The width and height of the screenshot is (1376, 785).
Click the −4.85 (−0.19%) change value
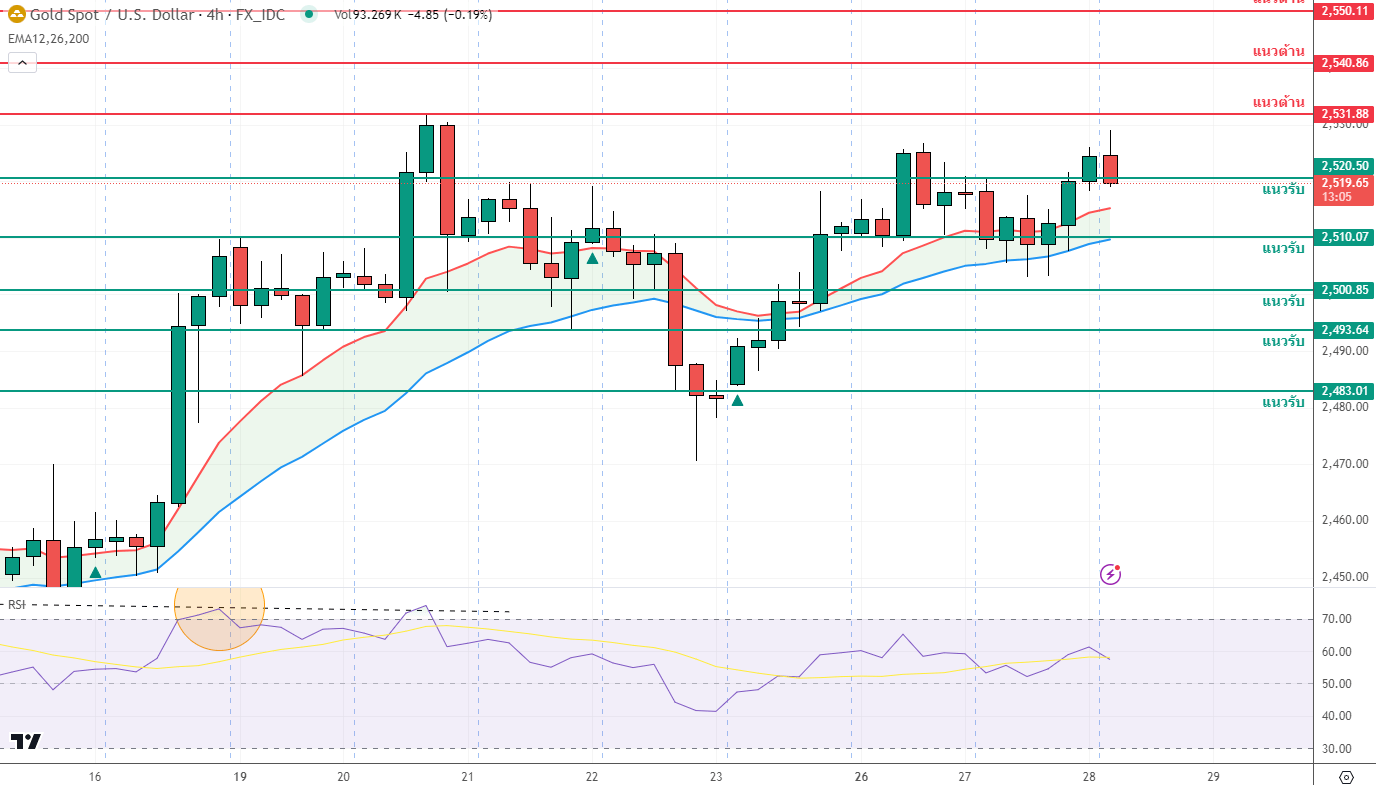[x=450, y=14]
